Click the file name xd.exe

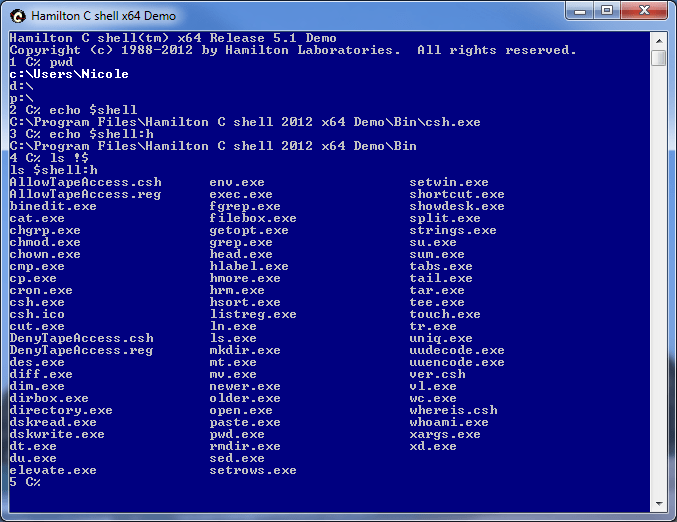tap(433, 446)
